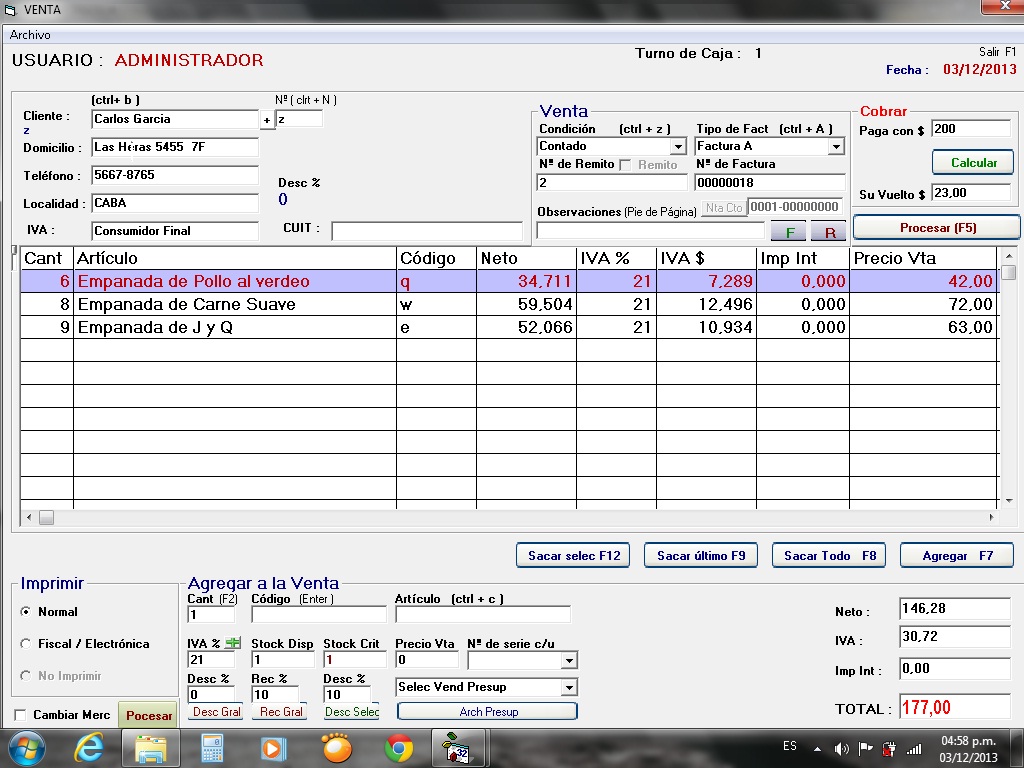Select the sales application taskbar icon

pos(458,748)
